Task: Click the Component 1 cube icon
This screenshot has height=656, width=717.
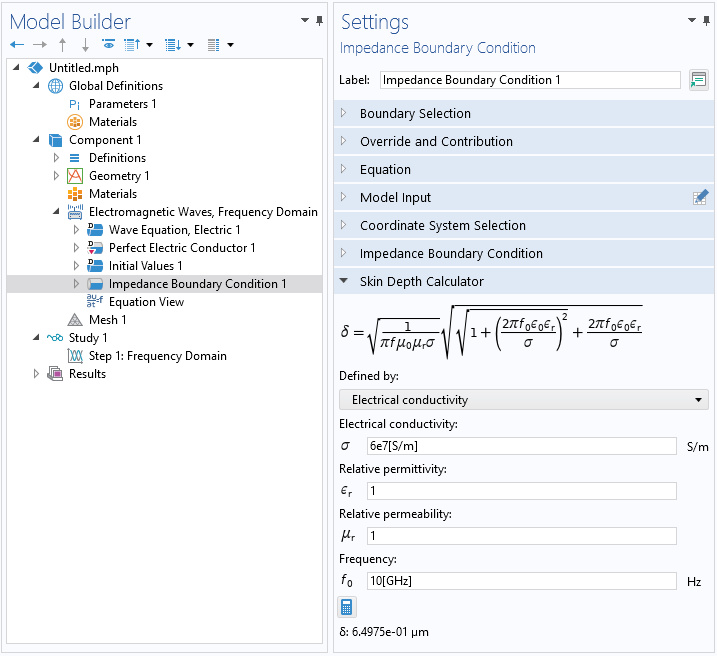Action: click(55, 140)
